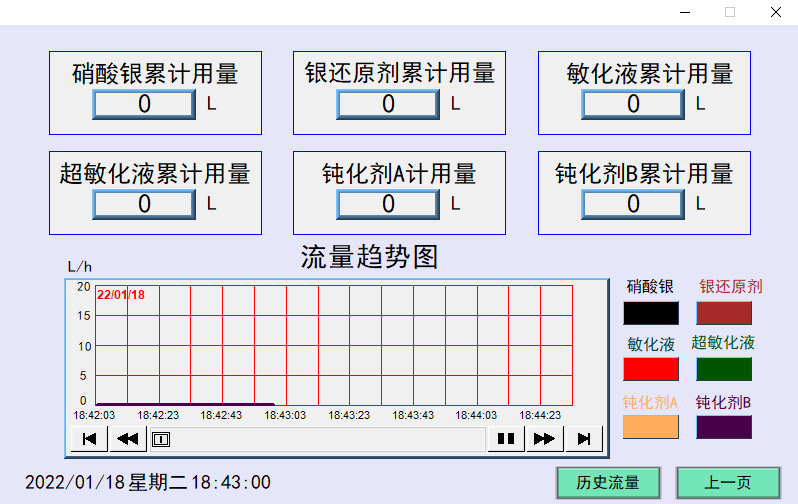Pause the flow trend chart

(506, 438)
